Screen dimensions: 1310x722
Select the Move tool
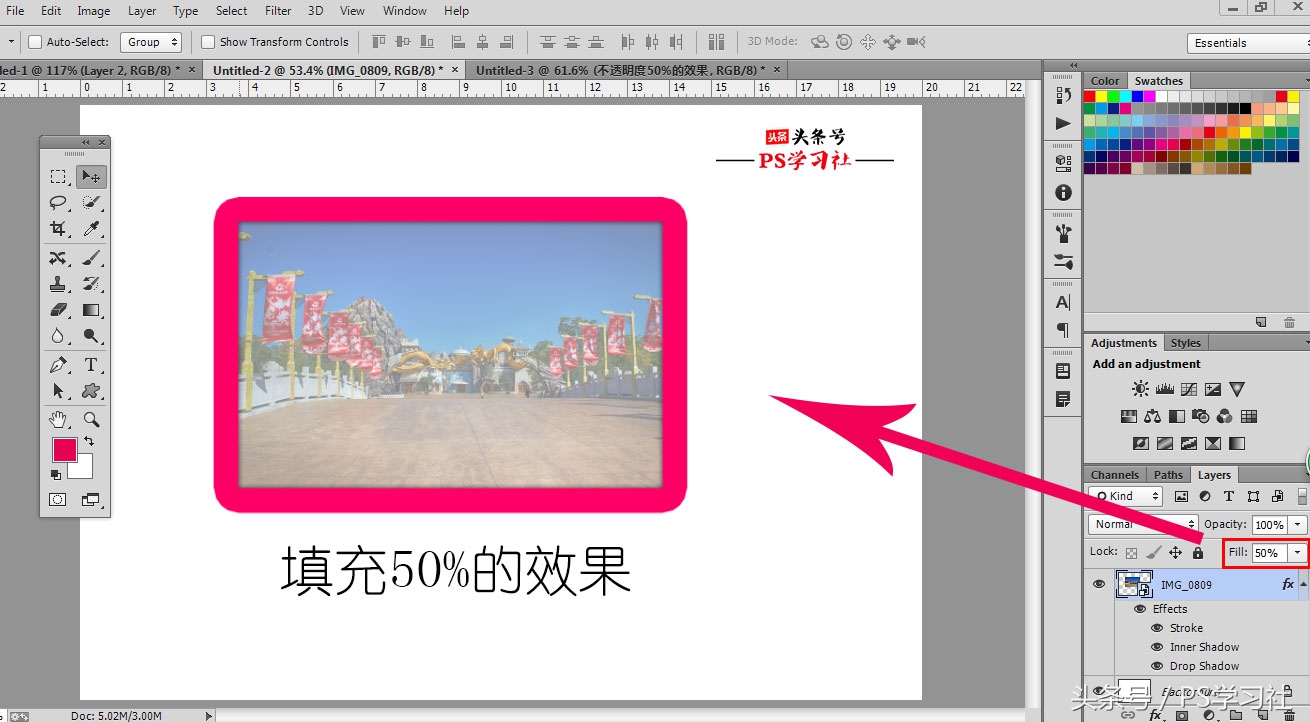91,176
